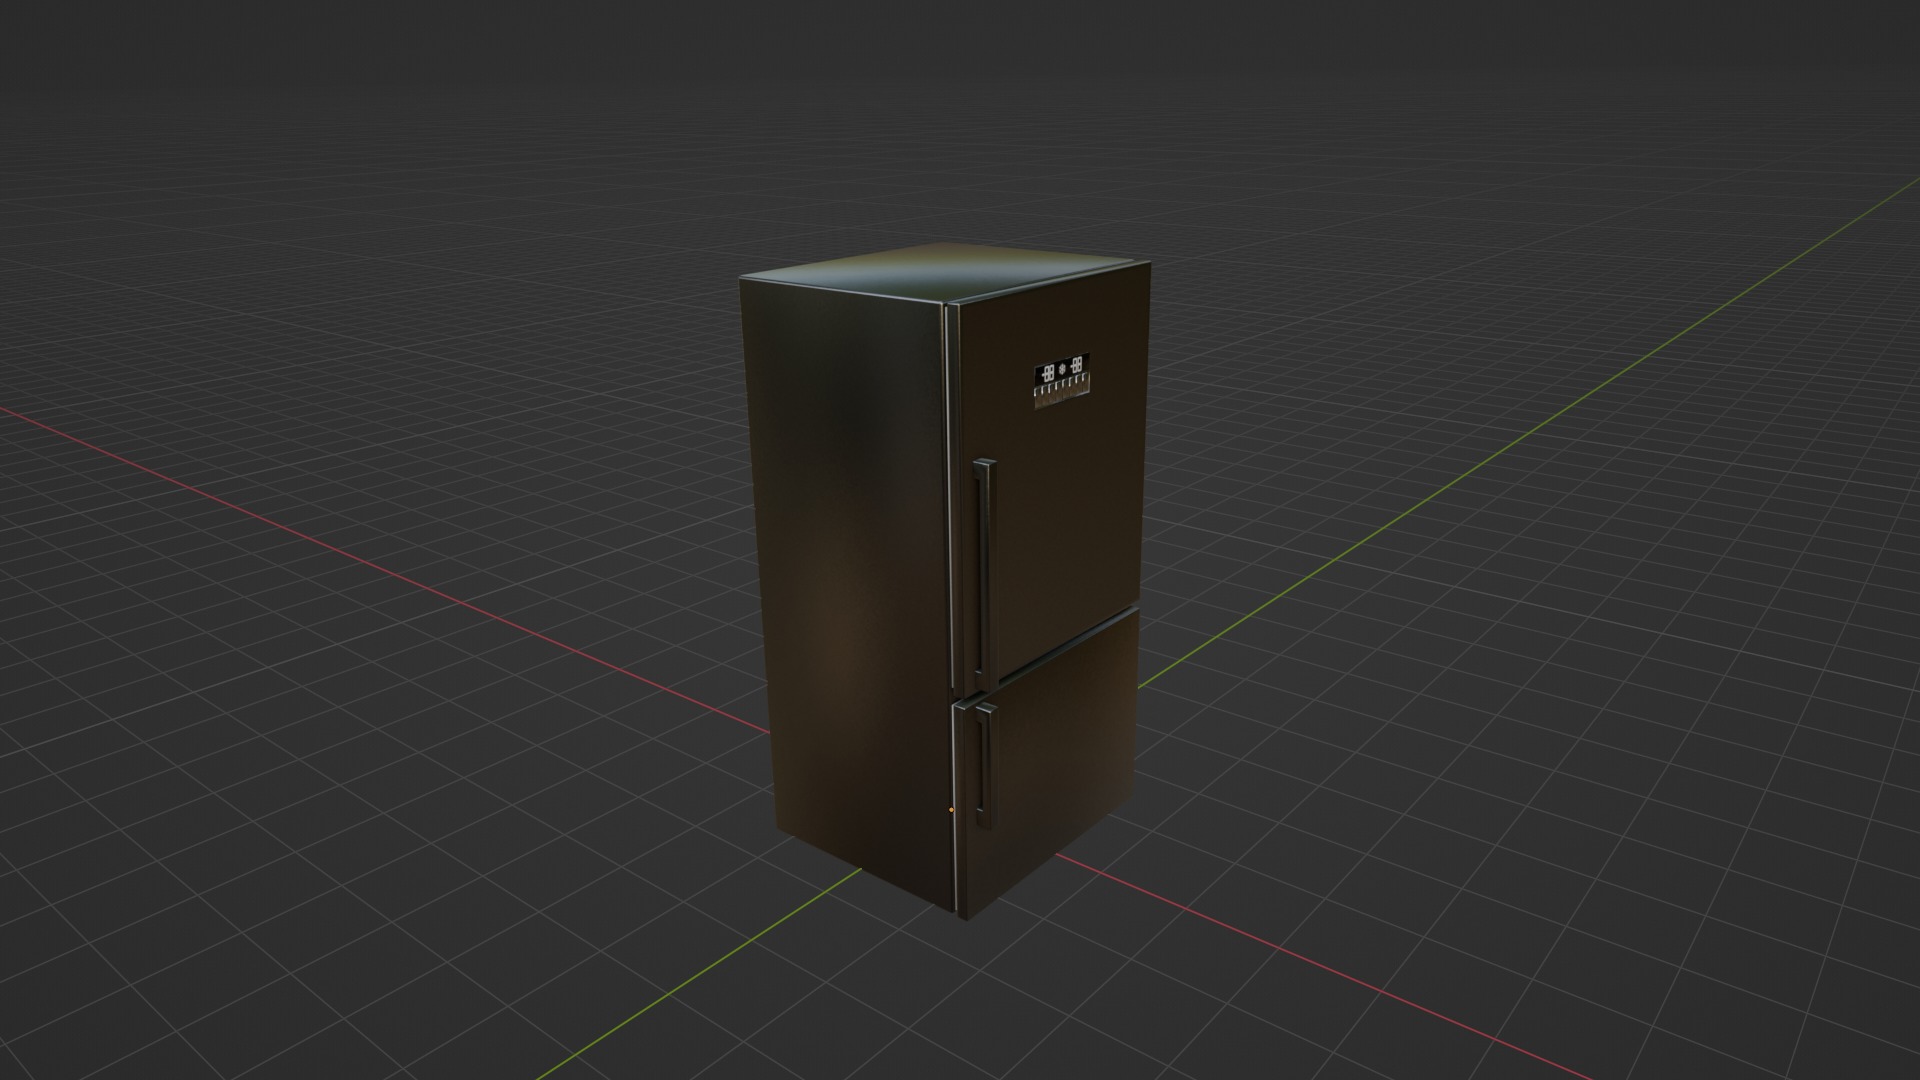Select the lower freezer door handle
Image resolution: width=1920 pixels, height=1080 pixels.
click(986, 765)
